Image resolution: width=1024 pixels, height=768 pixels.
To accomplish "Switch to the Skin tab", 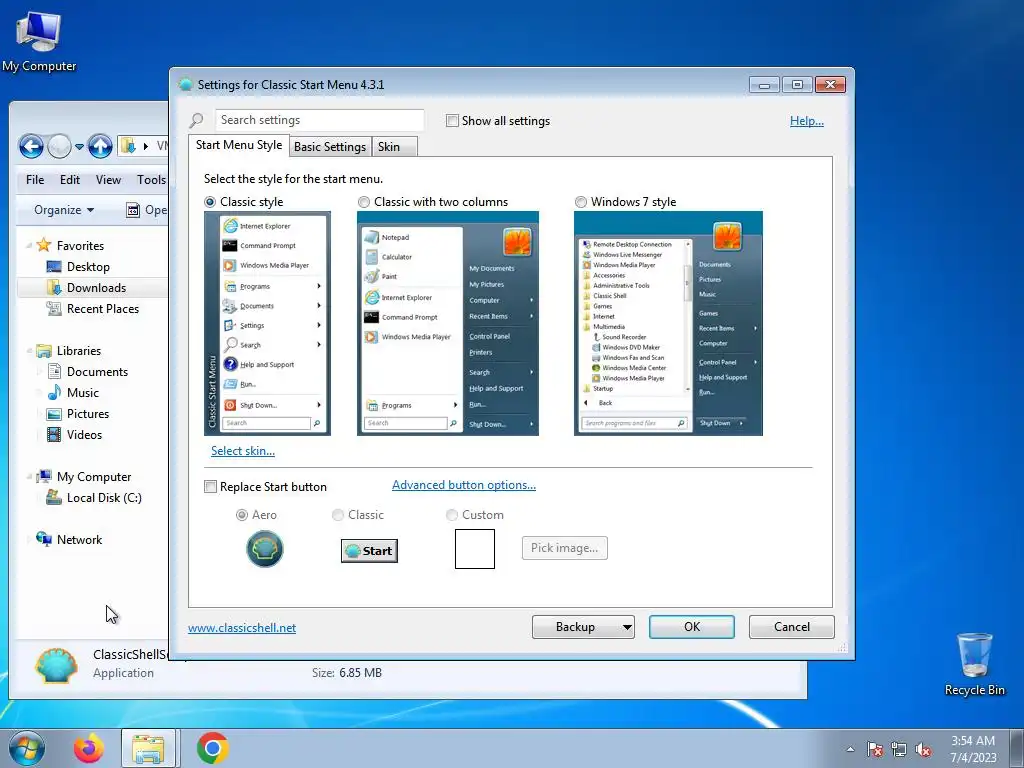I will click(x=389, y=147).
